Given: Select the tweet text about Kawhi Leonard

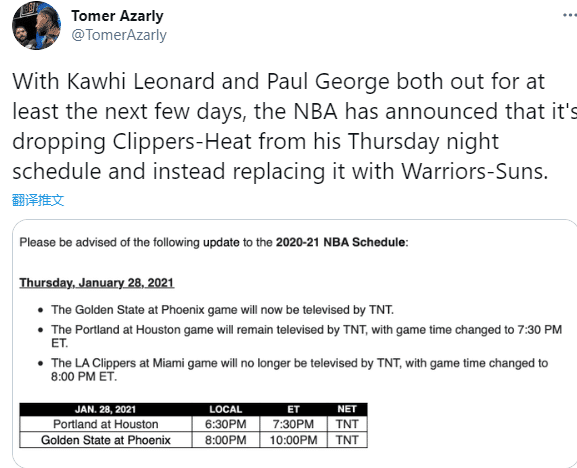Looking at the screenshot, I should click(x=291, y=126).
